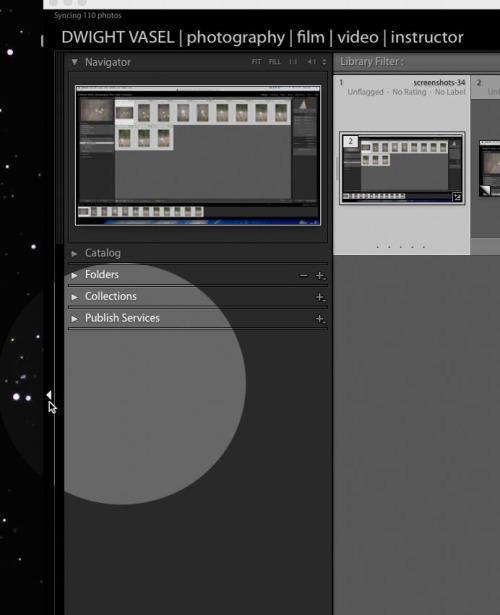This screenshot has height=615, width=500.
Task: Click the stack count badge 2 on the thumbnail
Action: (x=350, y=141)
